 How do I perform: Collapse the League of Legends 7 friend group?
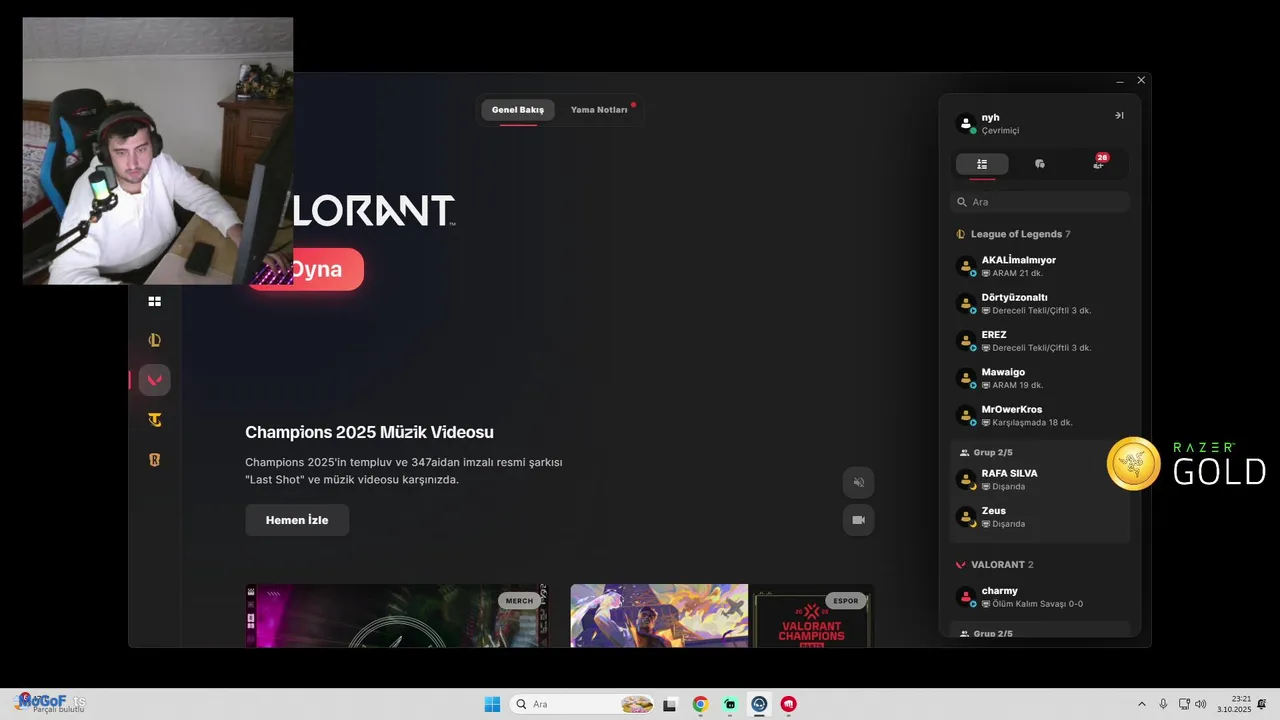click(x=1014, y=234)
